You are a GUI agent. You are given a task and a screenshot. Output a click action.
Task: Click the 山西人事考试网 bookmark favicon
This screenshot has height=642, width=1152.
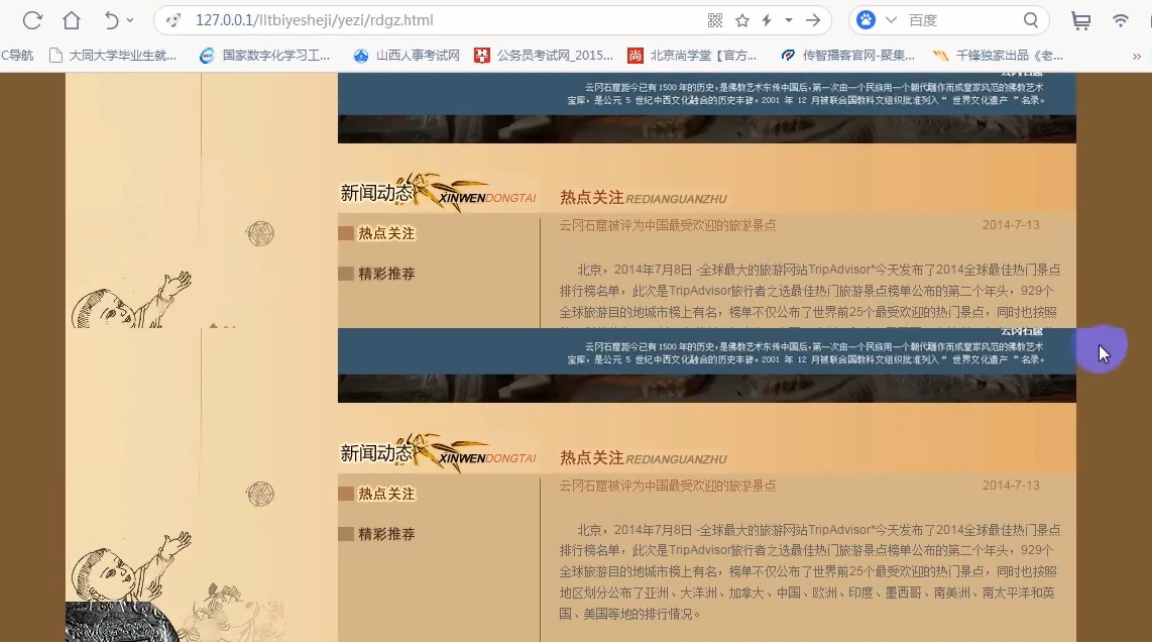tap(361, 56)
